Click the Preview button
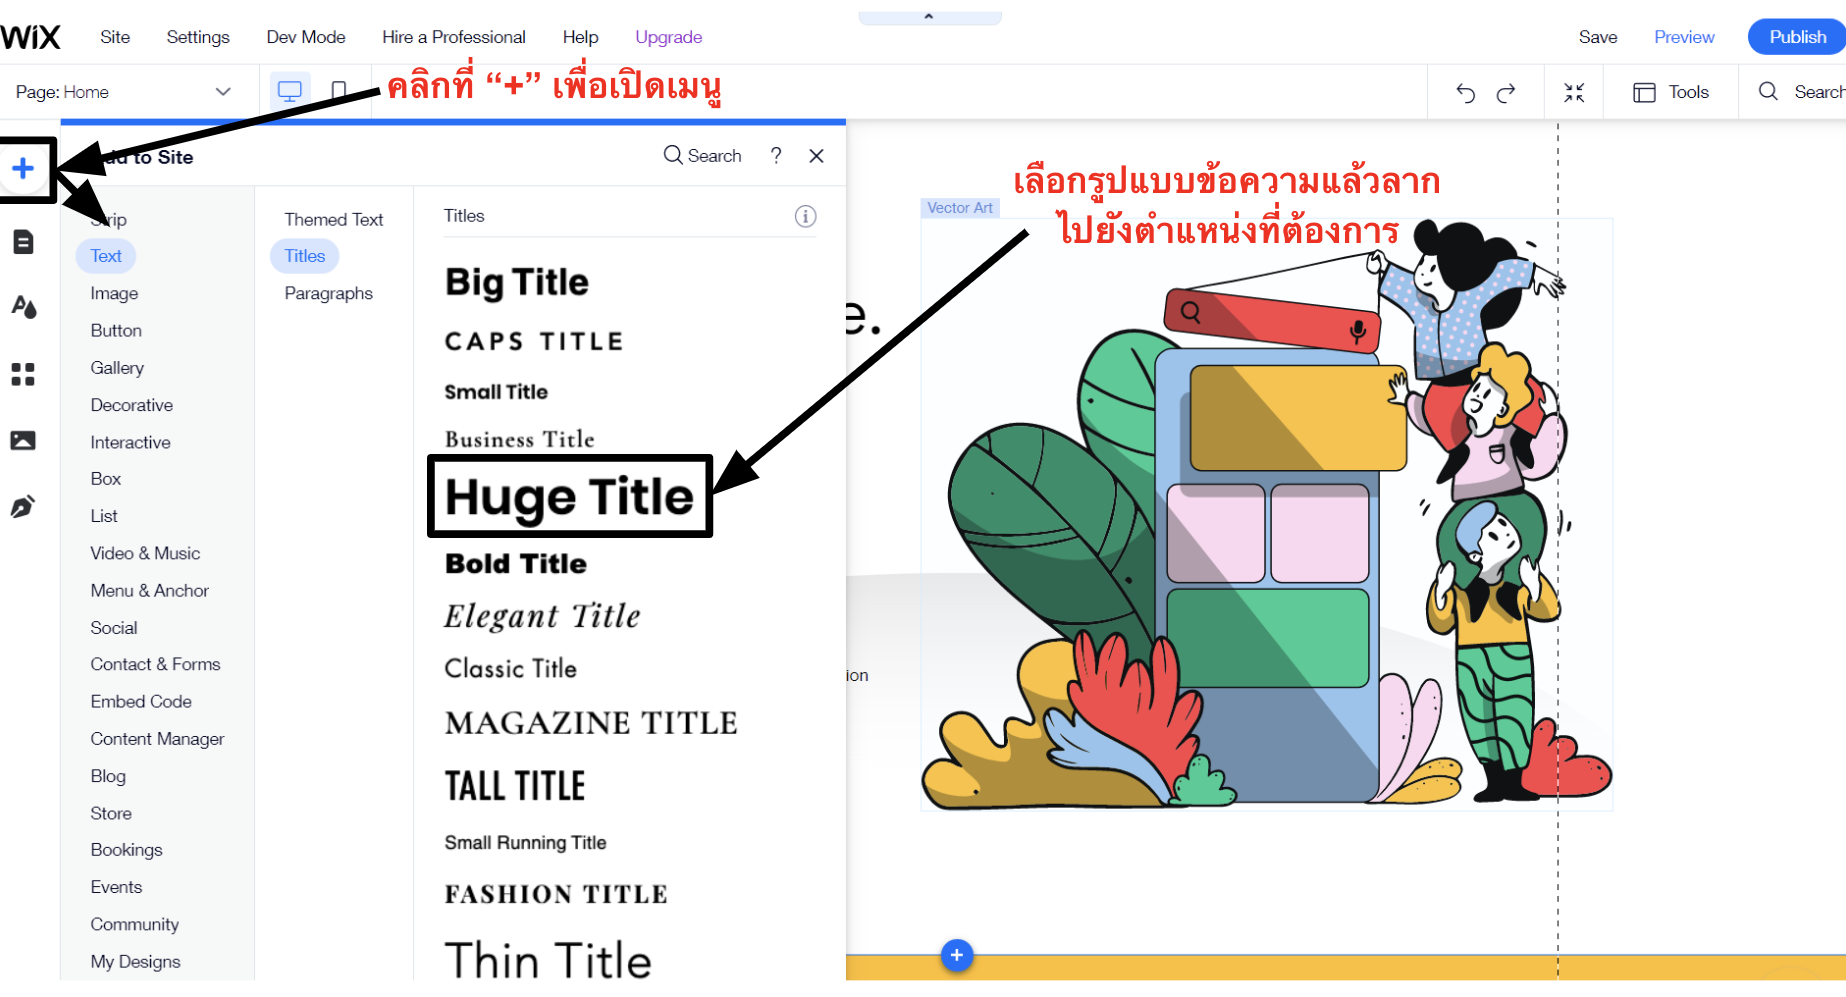Screen dimensions: 1846x997 click(1684, 37)
